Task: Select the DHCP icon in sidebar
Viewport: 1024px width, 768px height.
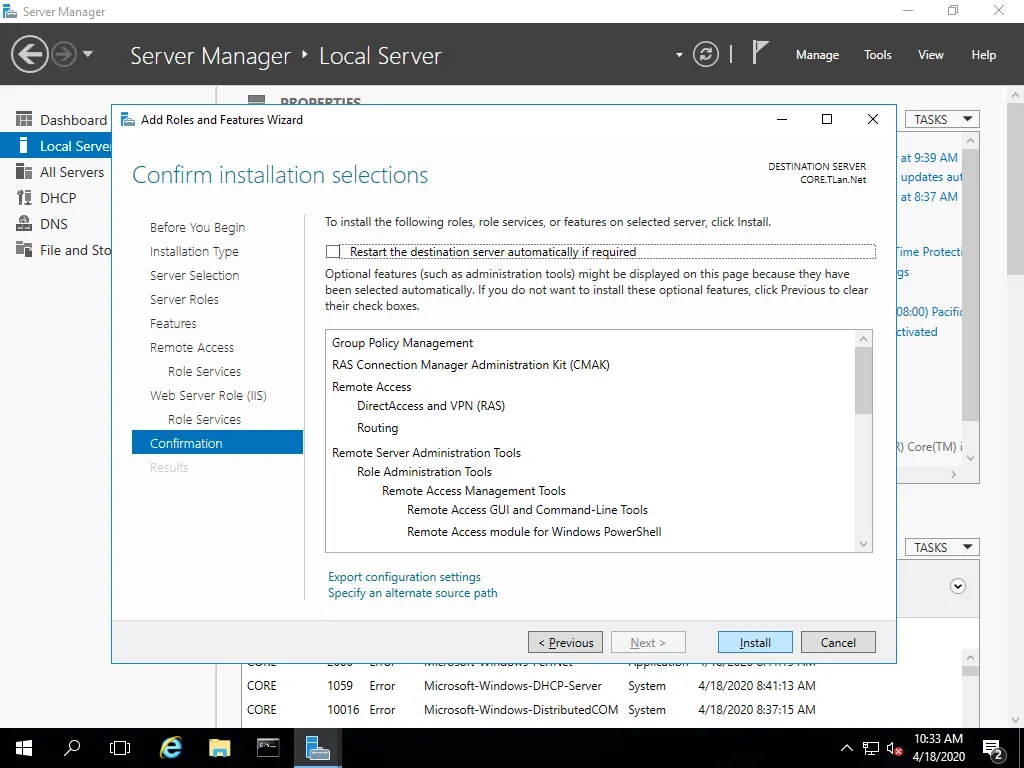Action: click(x=24, y=198)
